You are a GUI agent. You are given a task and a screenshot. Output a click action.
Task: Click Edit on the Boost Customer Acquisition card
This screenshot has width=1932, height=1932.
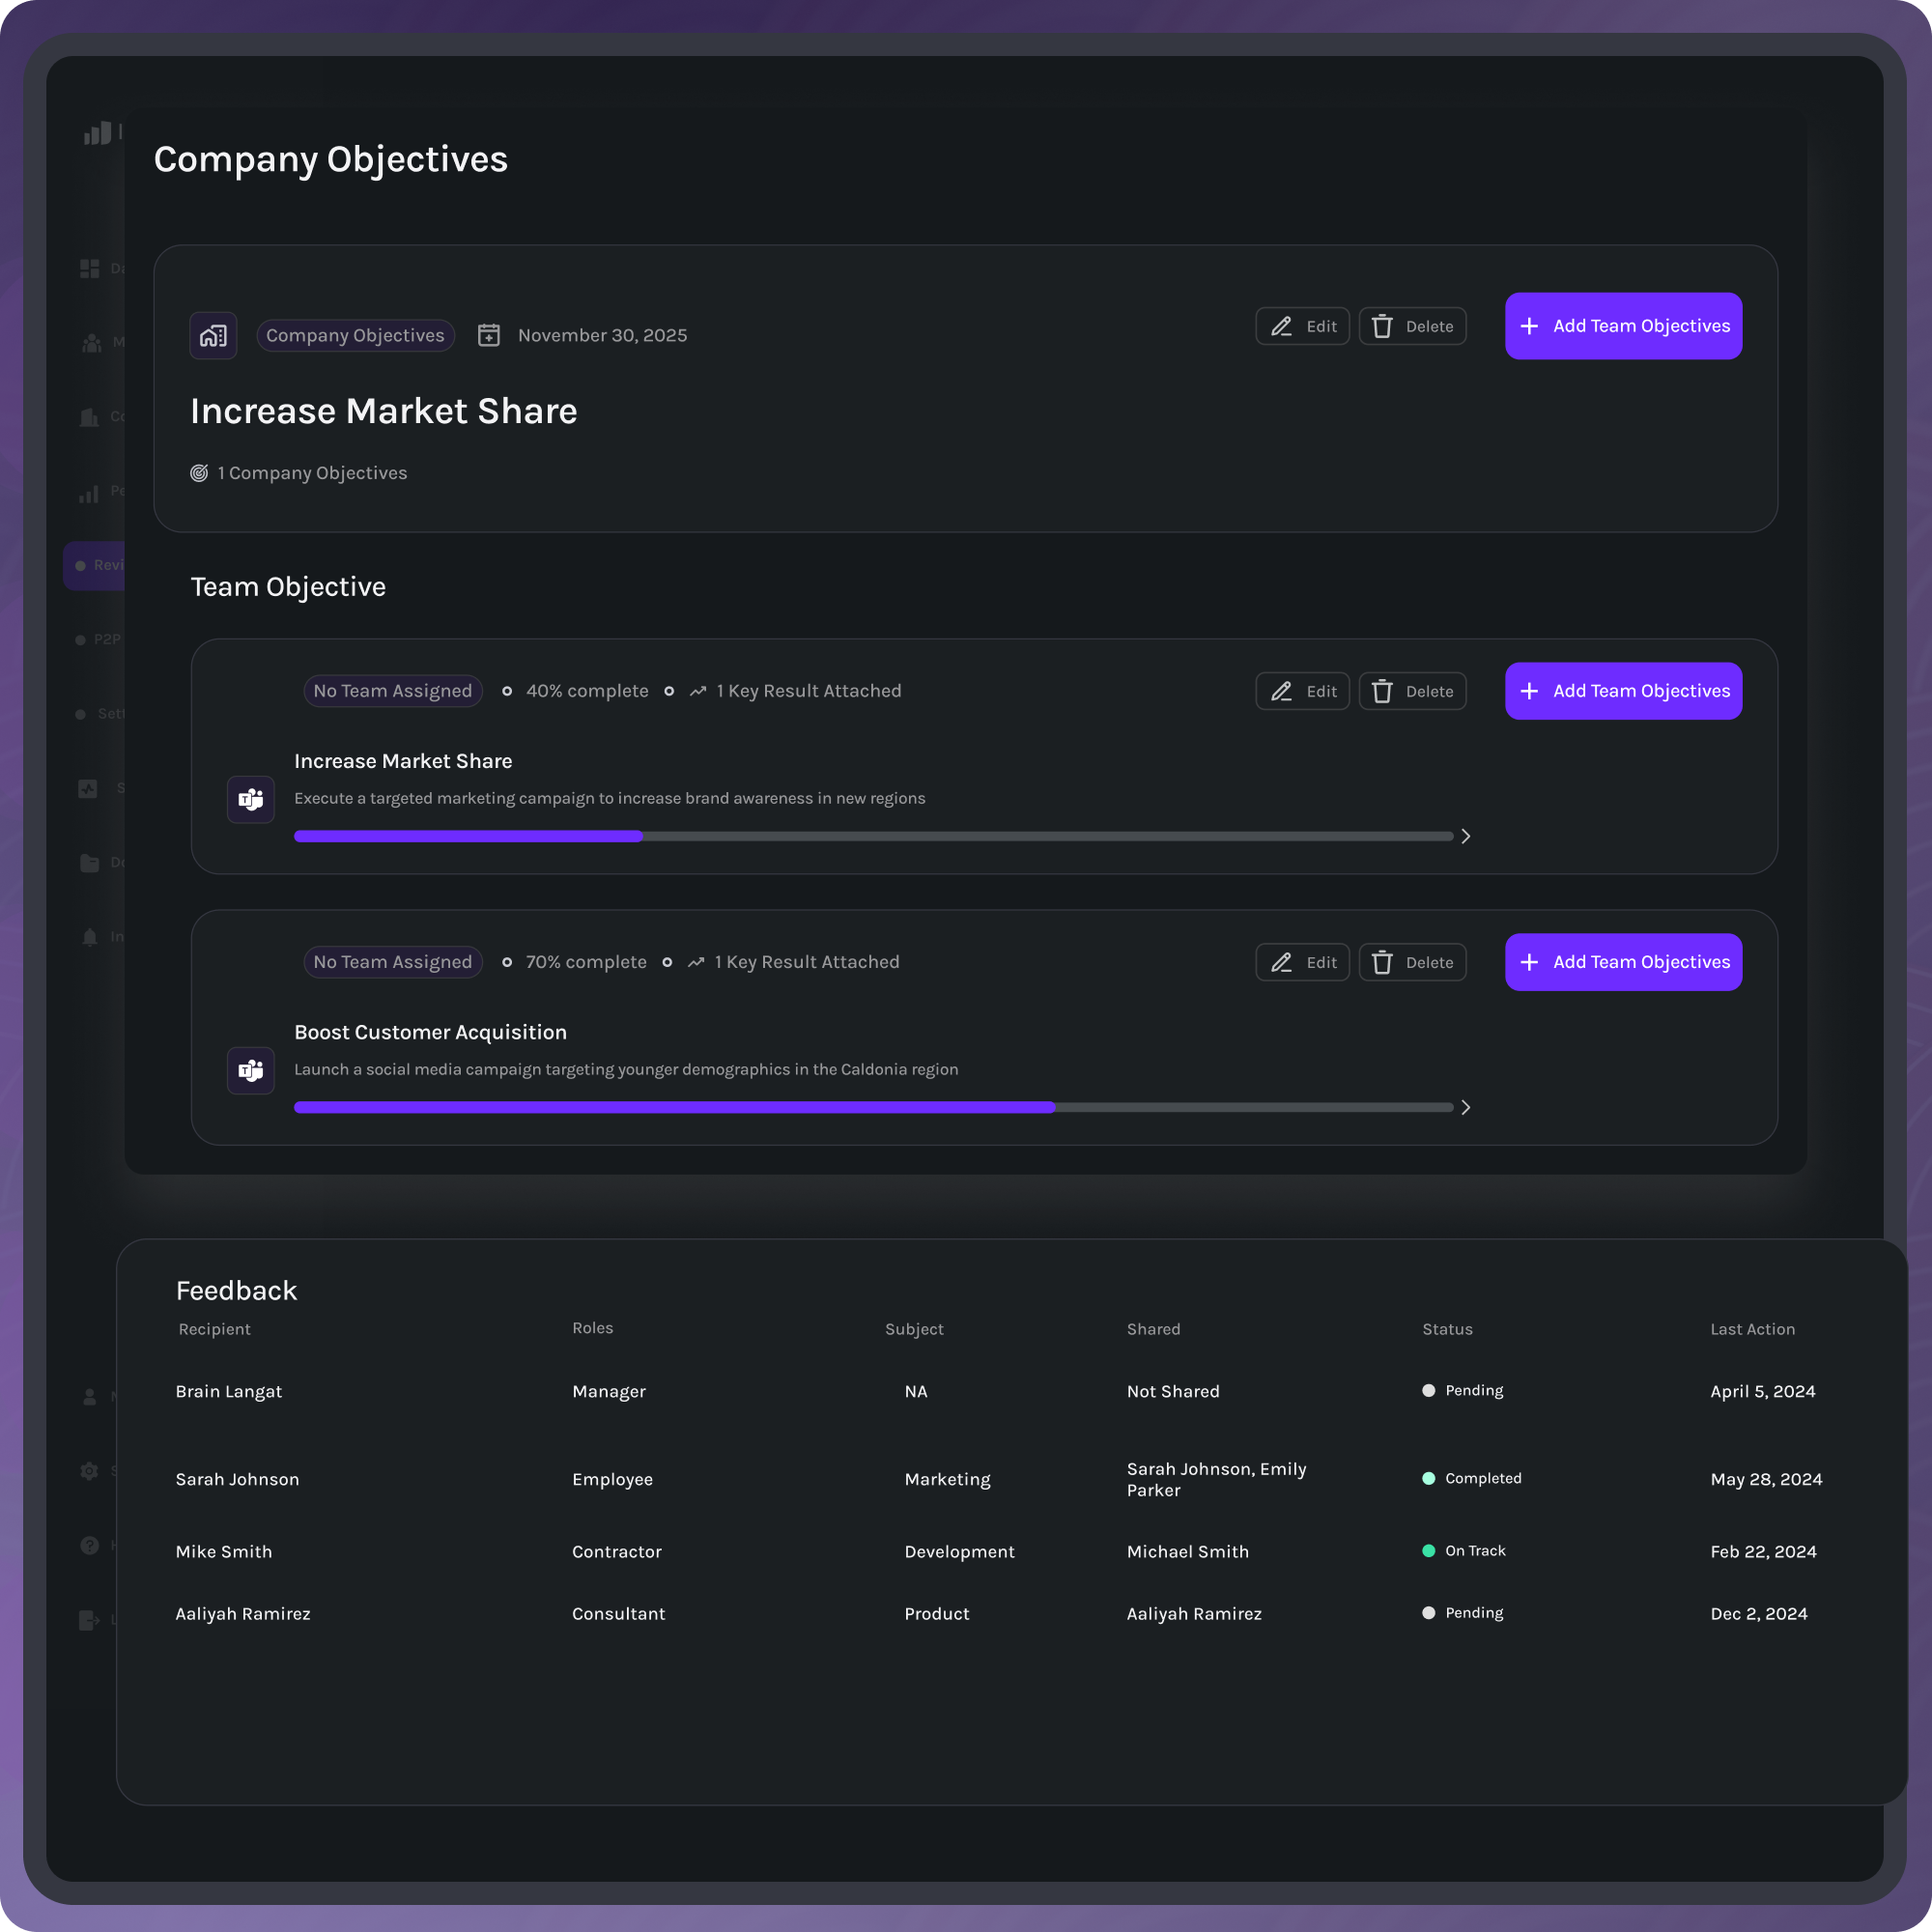point(1302,961)
